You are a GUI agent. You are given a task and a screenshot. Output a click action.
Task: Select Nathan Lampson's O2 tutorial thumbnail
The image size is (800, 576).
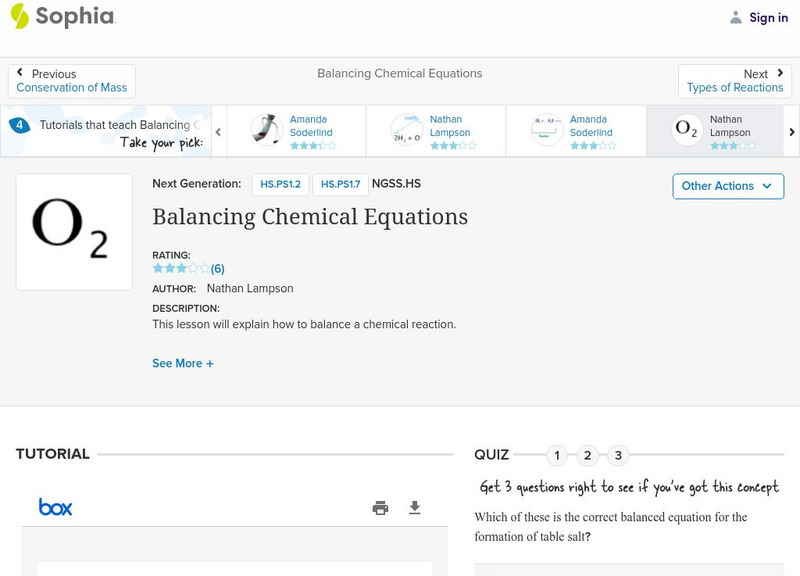pos(687,129)
